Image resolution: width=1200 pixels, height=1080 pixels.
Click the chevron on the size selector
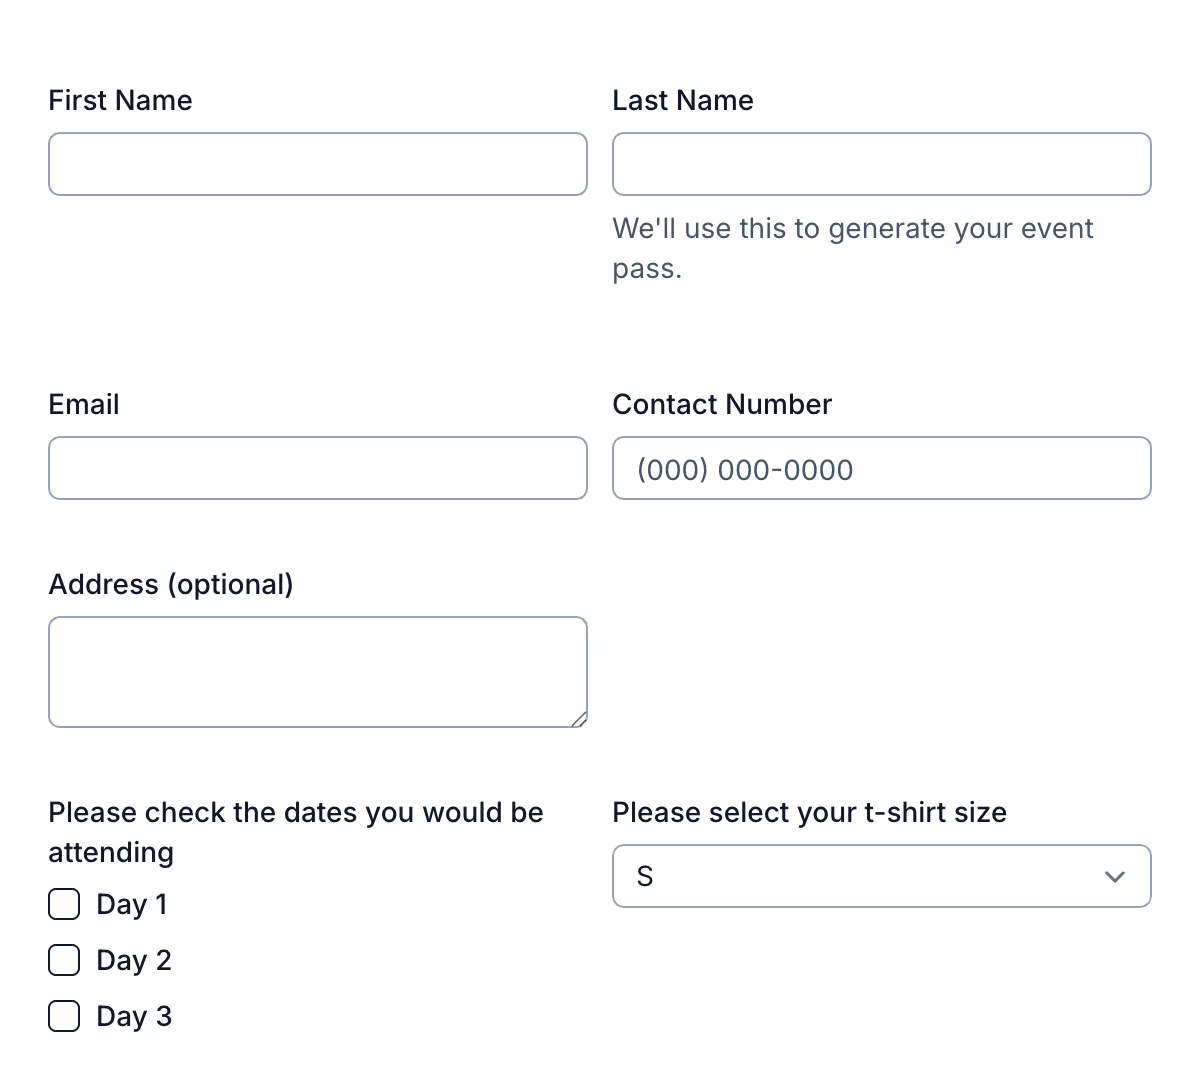click(1114, 876)
